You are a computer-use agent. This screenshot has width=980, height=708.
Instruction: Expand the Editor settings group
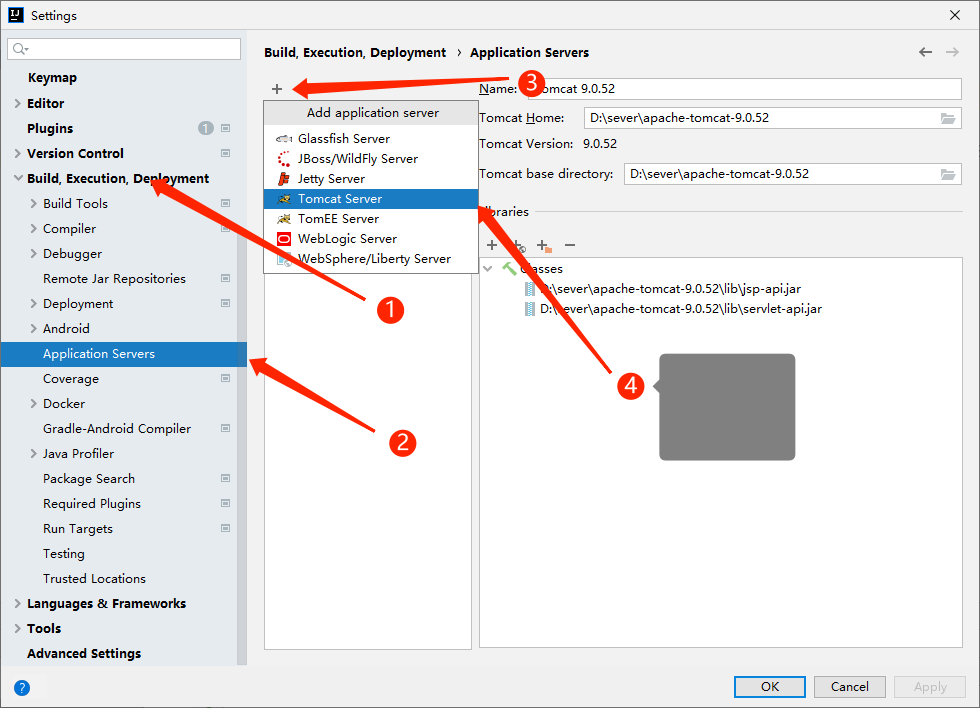(18, 104)
